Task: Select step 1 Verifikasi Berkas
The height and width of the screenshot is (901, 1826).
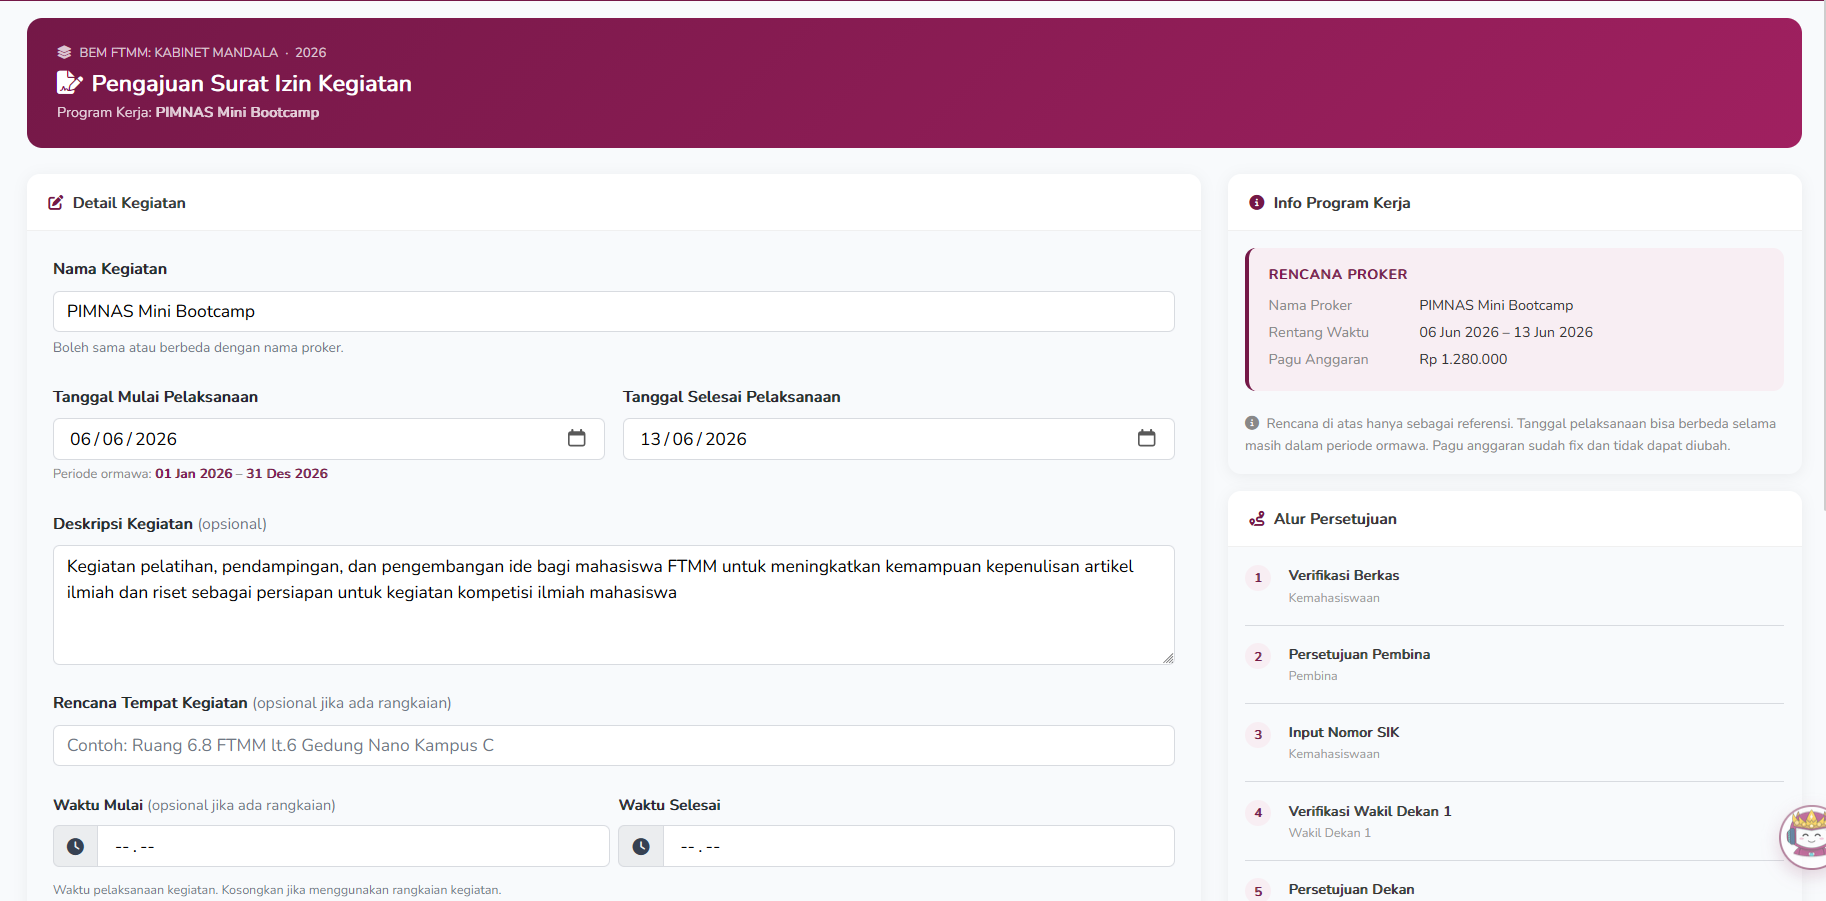Action: point(1514,586)
